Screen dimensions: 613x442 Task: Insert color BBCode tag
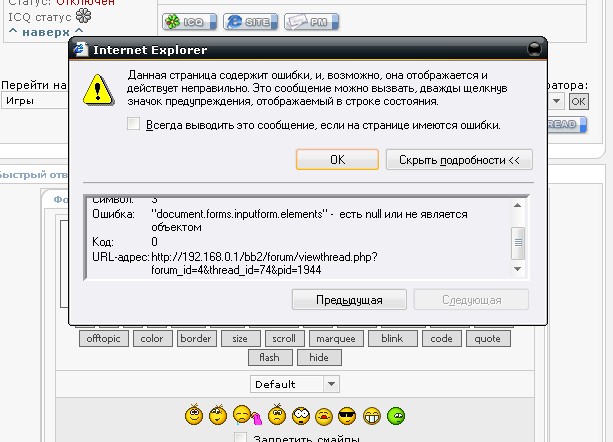(x=152, y=338)
